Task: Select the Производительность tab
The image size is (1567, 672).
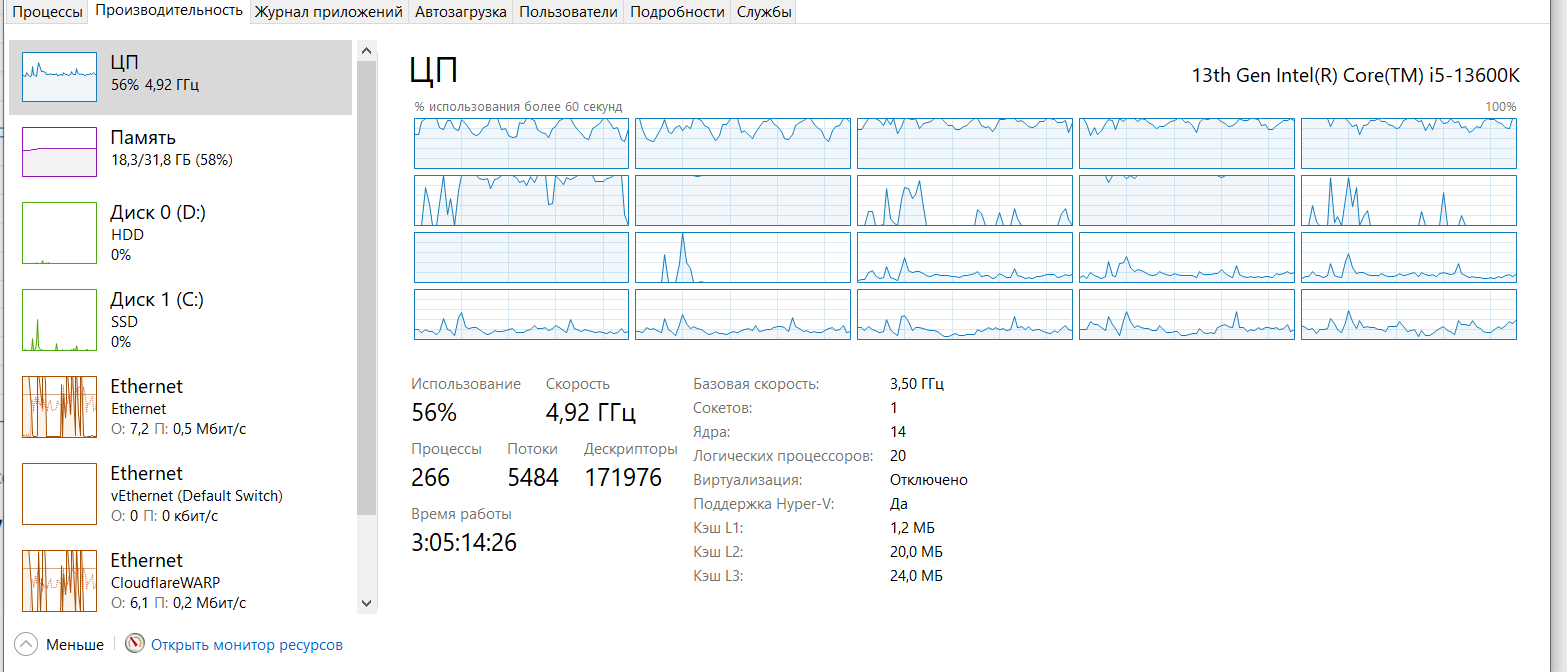Action: 169,11
